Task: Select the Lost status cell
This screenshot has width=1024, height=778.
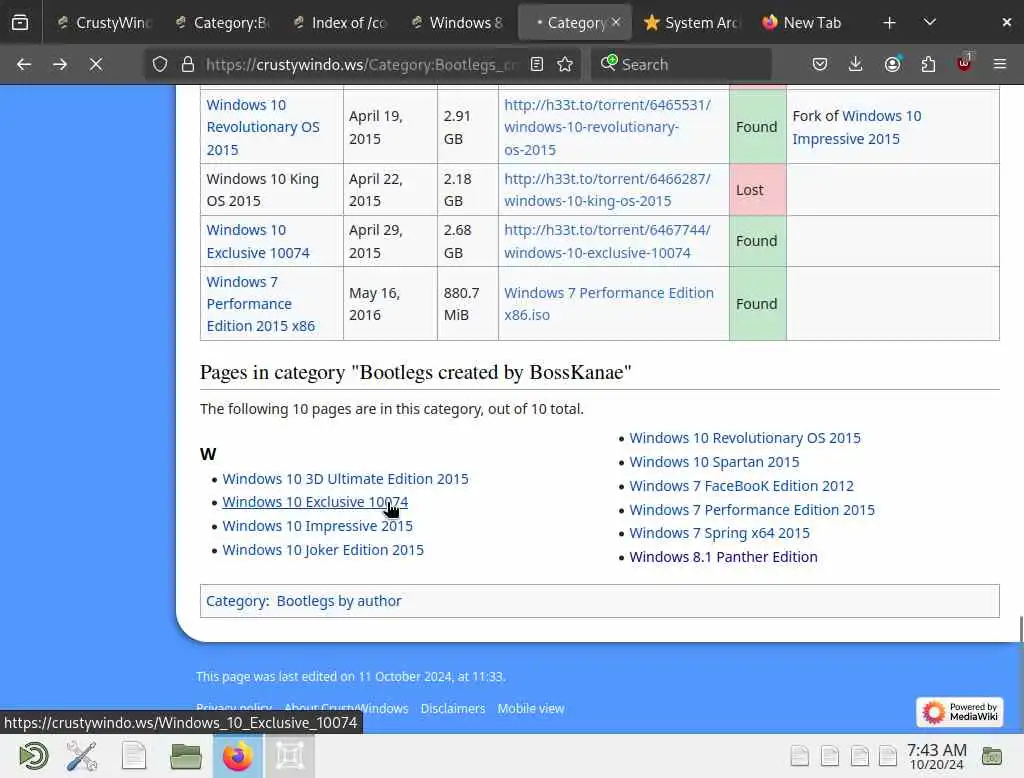Action: click(758, 190)
